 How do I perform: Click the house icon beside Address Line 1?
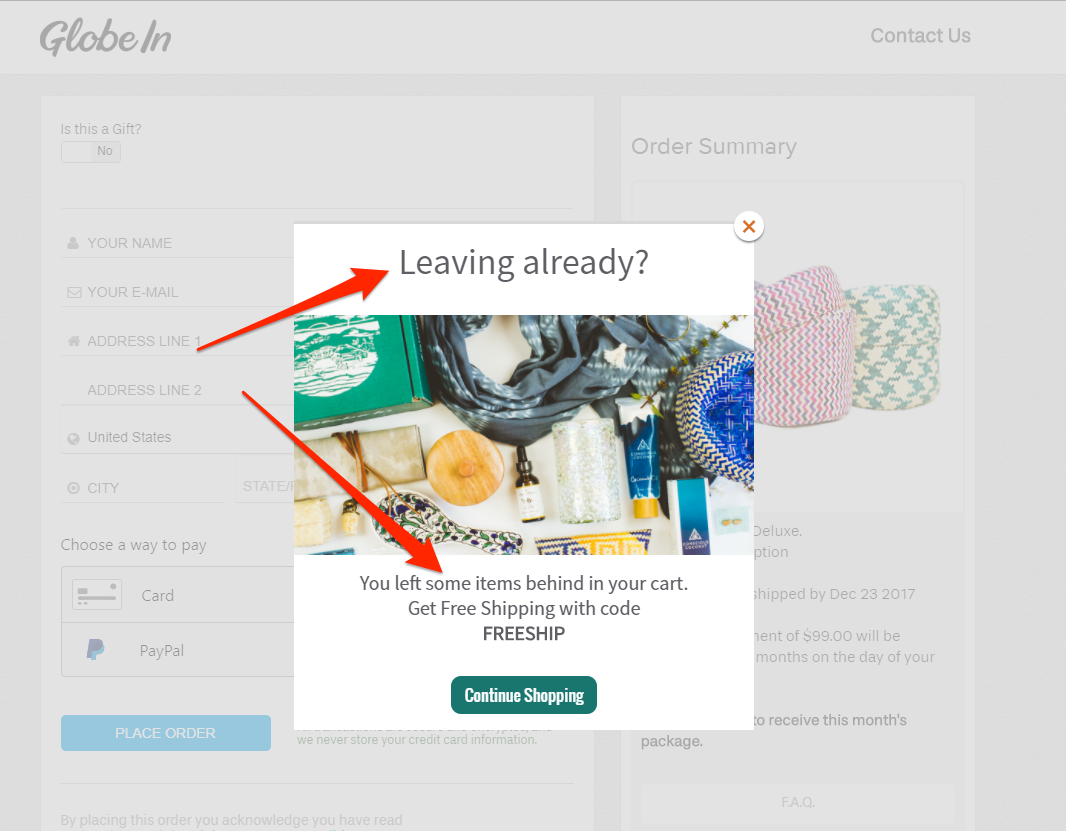click(73, 341)
